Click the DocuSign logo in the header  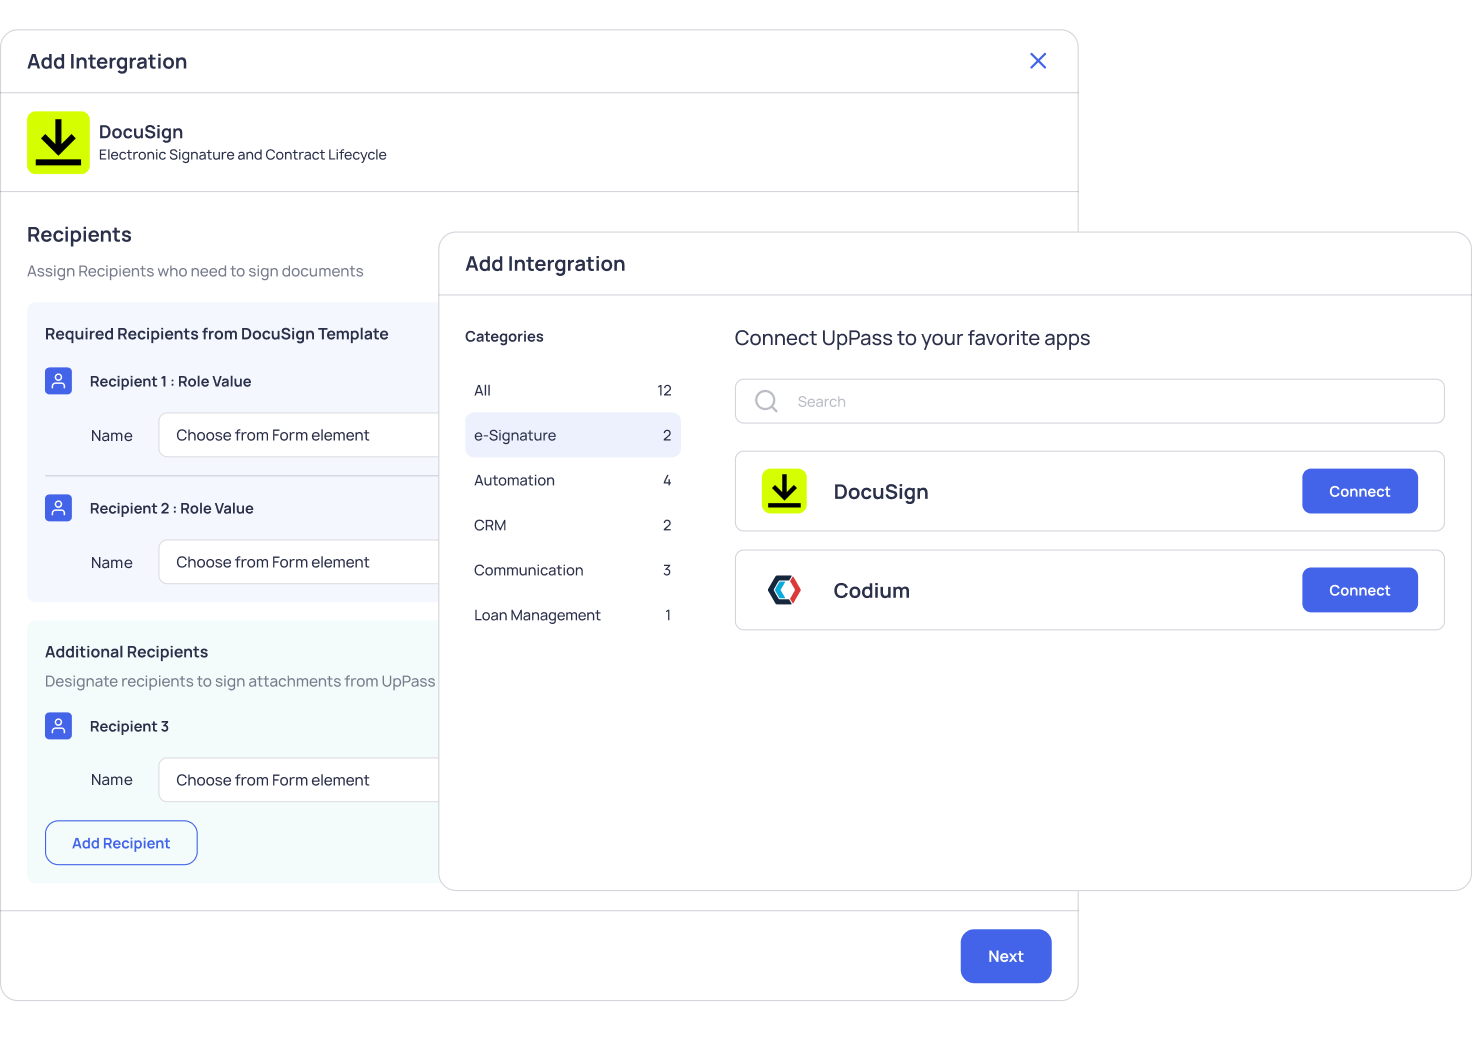click(58, 143)
